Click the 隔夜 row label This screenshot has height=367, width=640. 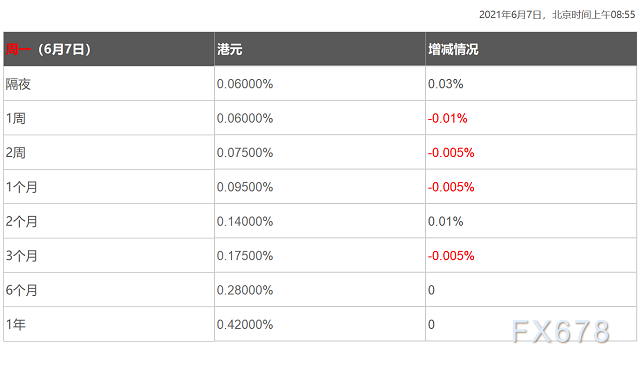(x=18, y=84)
